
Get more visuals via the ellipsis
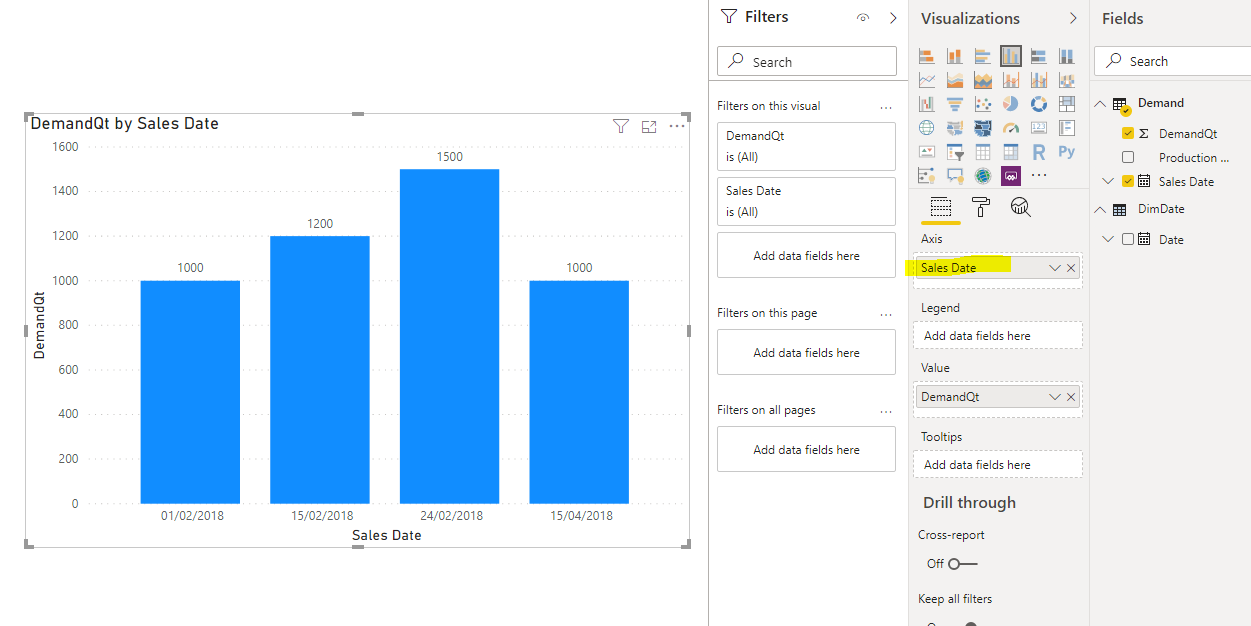pos(1039,175)
